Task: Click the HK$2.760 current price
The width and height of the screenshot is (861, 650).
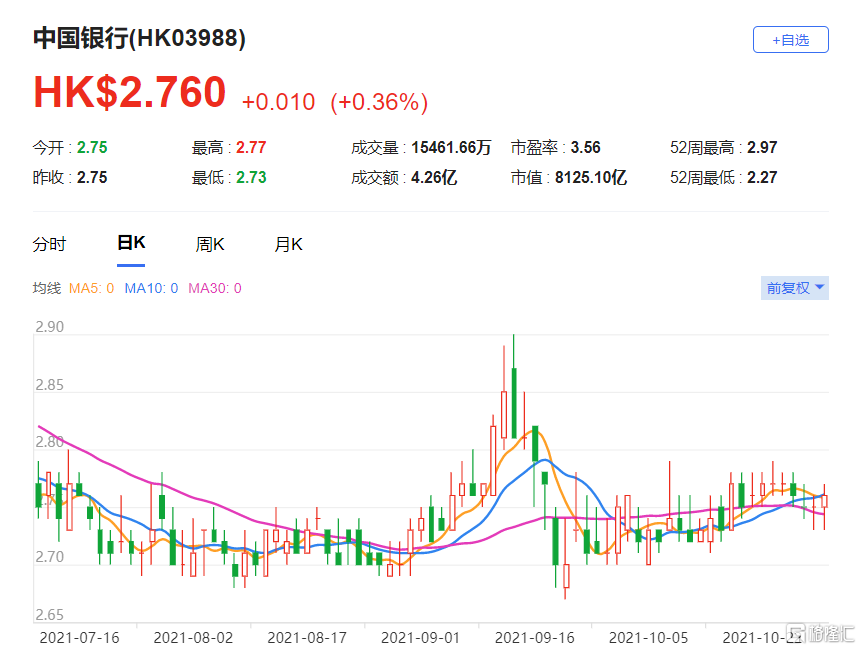Action: (130, 93)
